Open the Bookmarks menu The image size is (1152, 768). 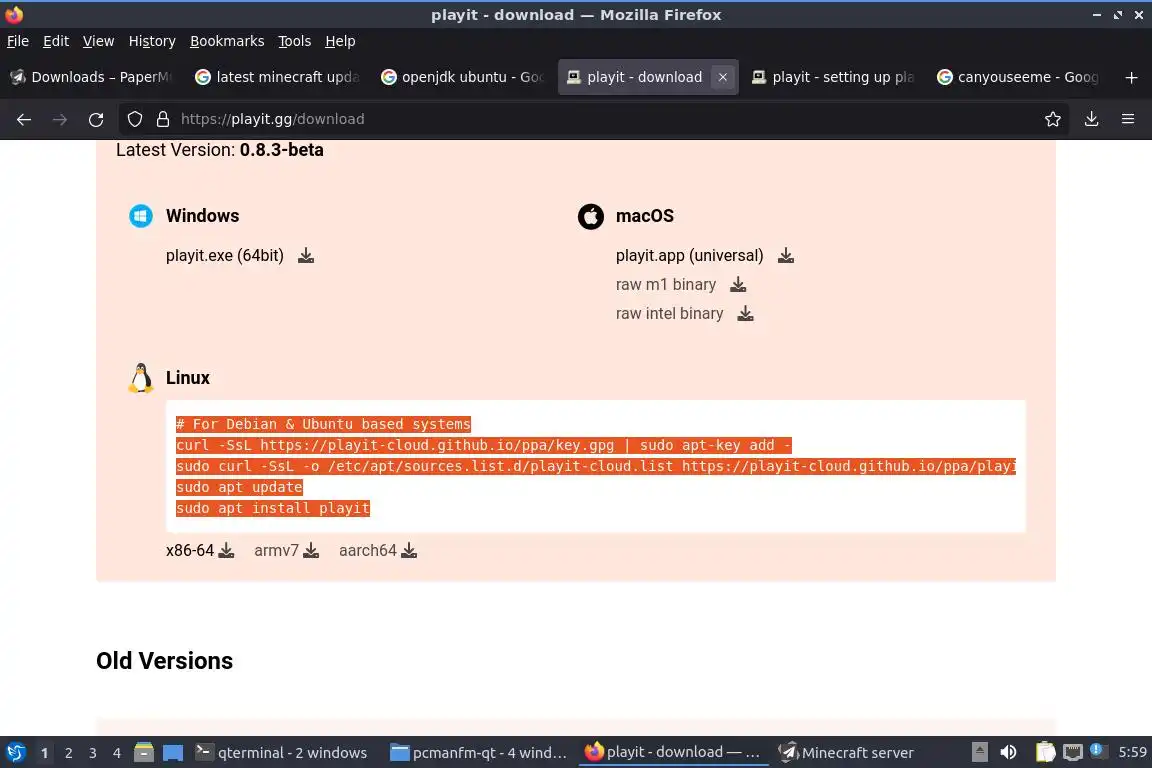pyautogui.click(x=227, y=41)
